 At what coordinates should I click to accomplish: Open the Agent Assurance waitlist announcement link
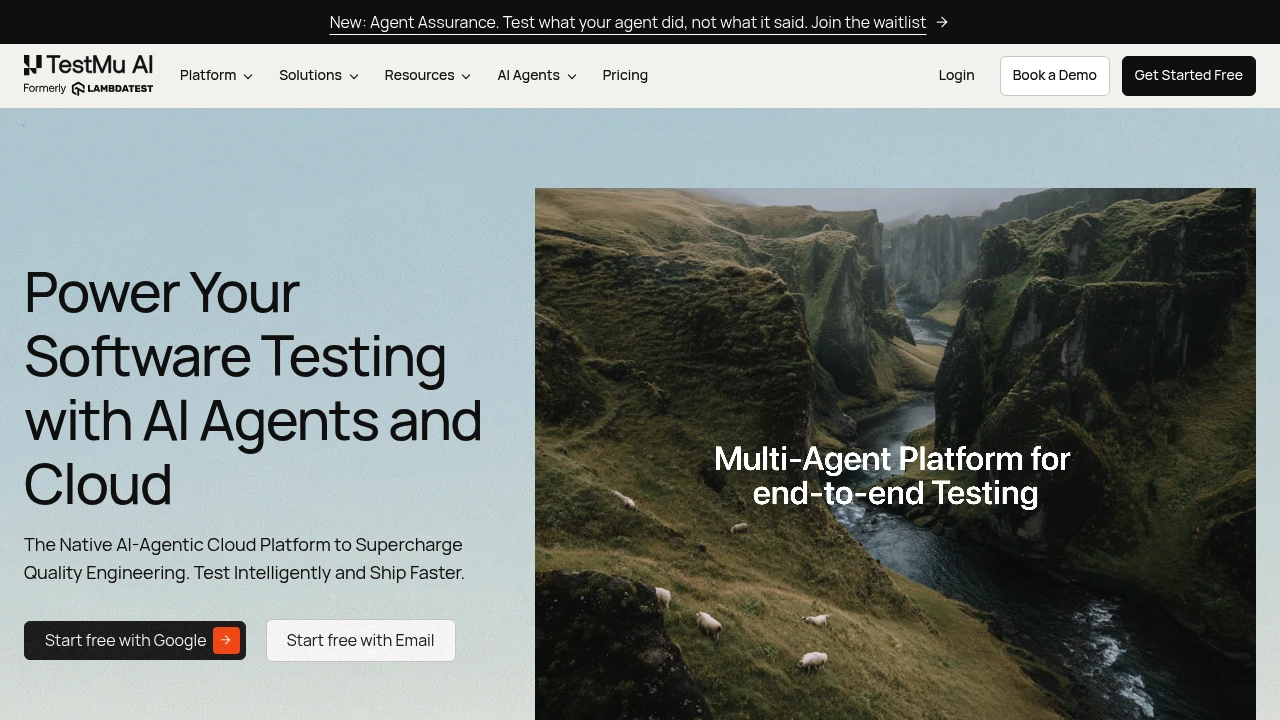click(x=628, y=22)
